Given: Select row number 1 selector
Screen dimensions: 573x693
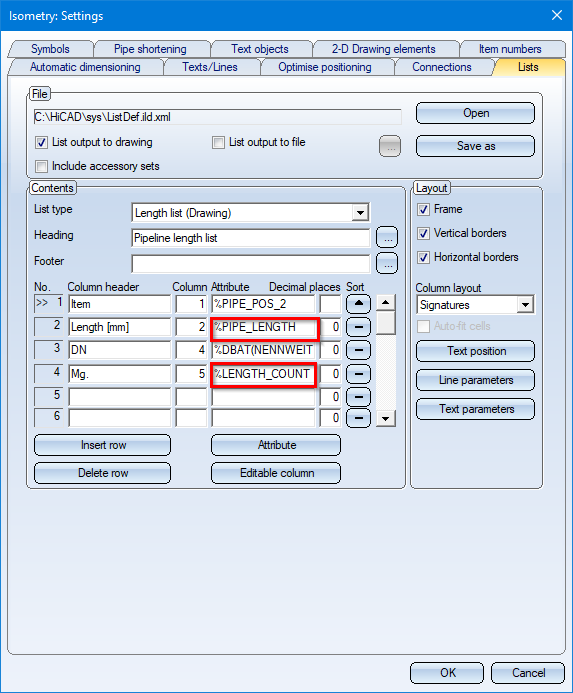Looking at the screenshot, I should [49, 303].
